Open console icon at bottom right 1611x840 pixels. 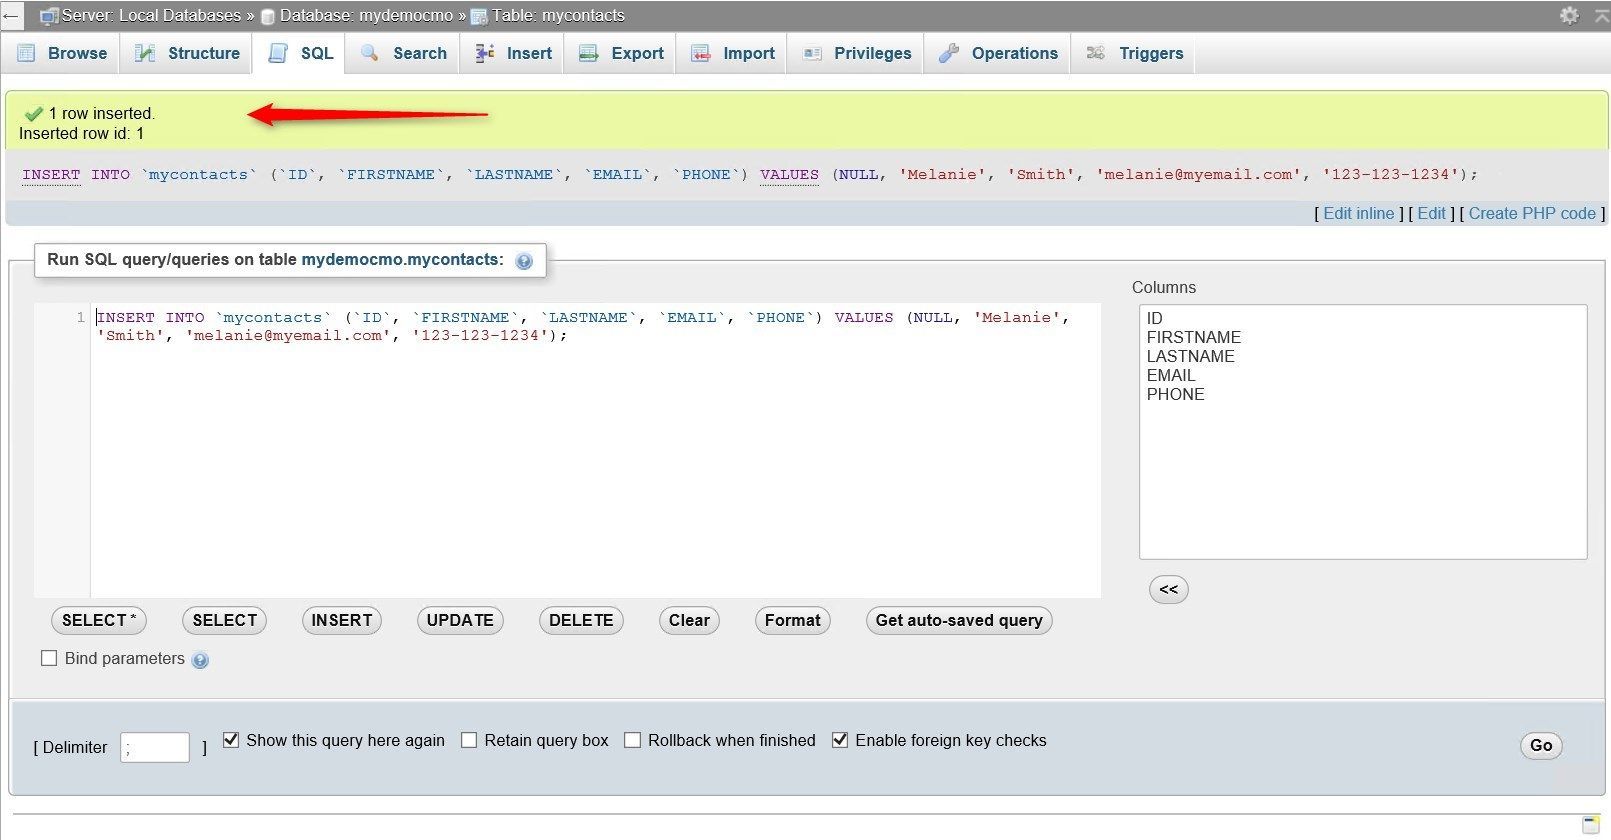pos(1591,825)
